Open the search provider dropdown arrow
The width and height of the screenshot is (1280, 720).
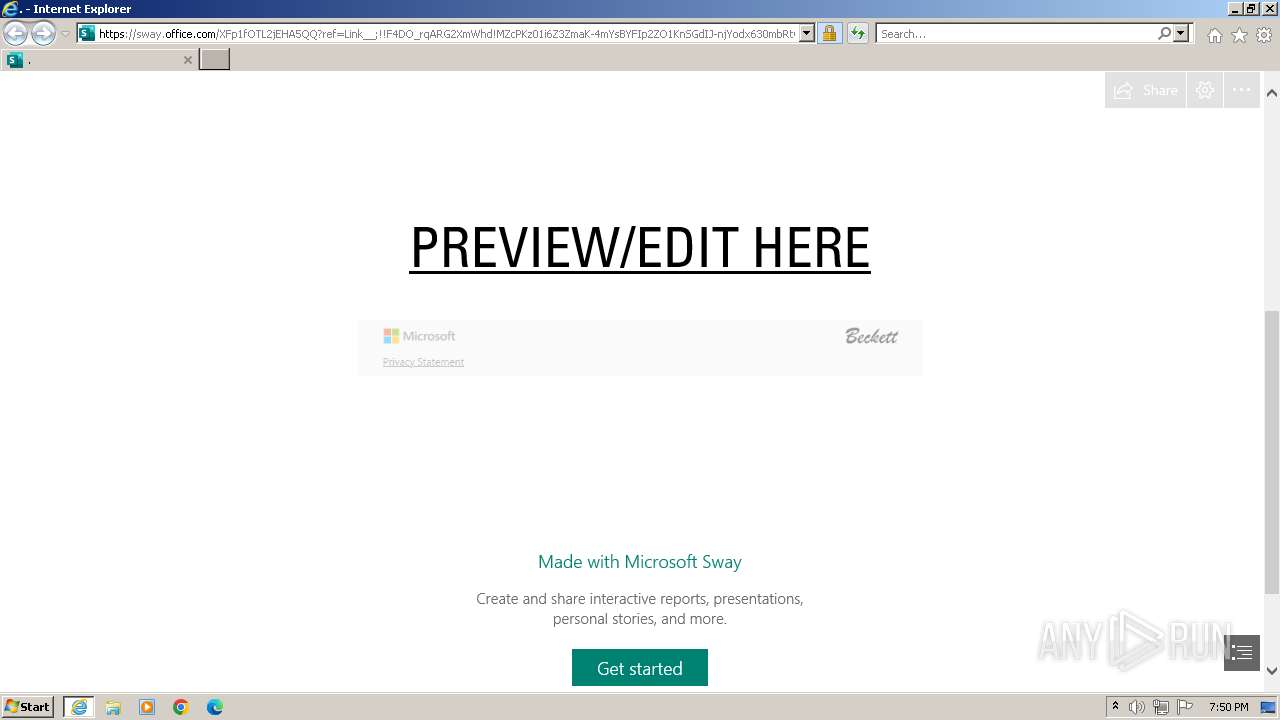pyautogui.click(x=1181, y=34)
